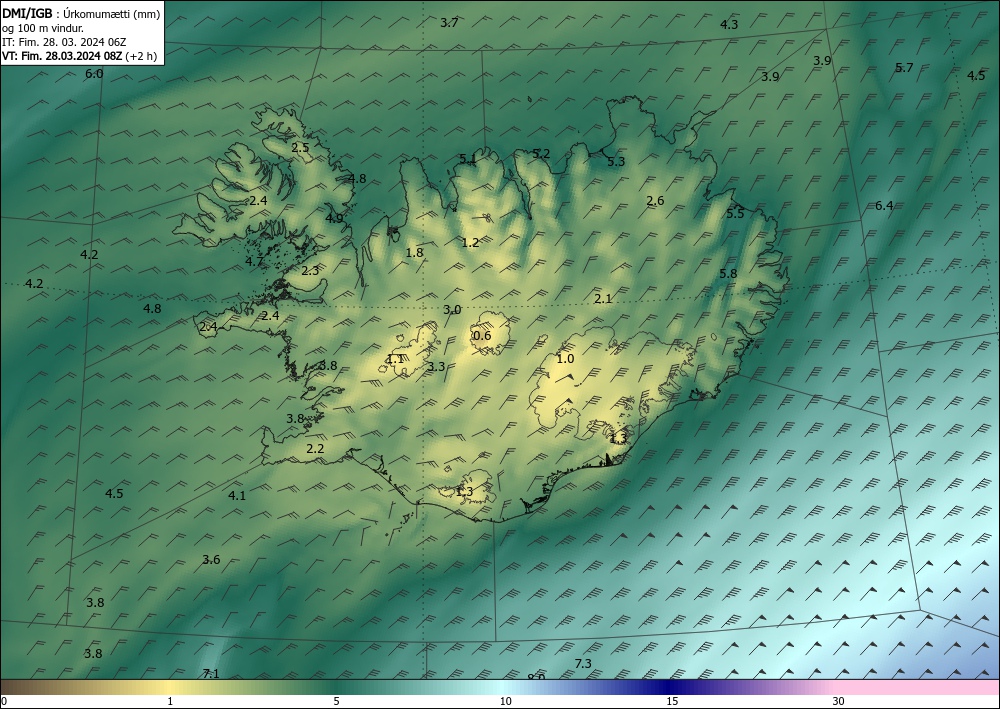Click the 2.1 value in east-central Iceland
Viewport: 1000px width, 709px height.
[603, 298]
